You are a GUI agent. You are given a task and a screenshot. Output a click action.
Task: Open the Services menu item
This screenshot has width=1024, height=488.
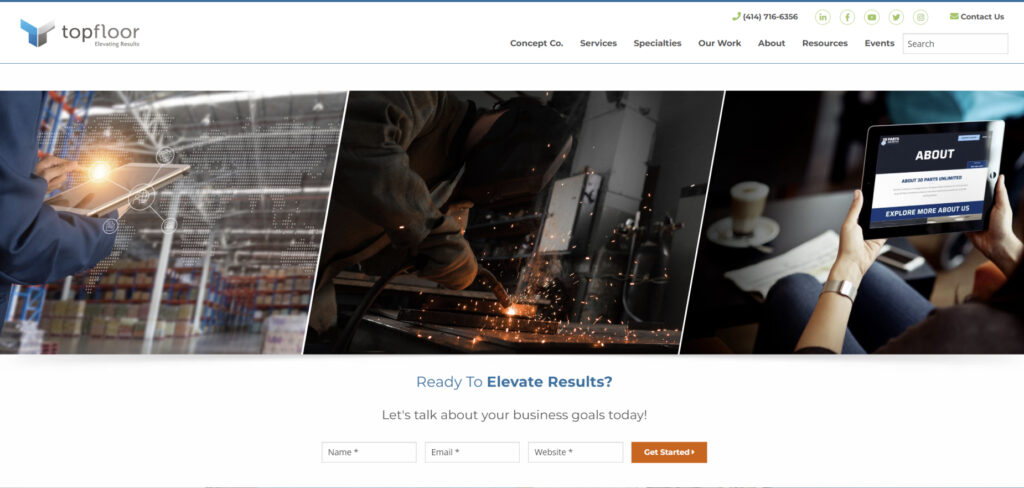(x=598, y=43)
